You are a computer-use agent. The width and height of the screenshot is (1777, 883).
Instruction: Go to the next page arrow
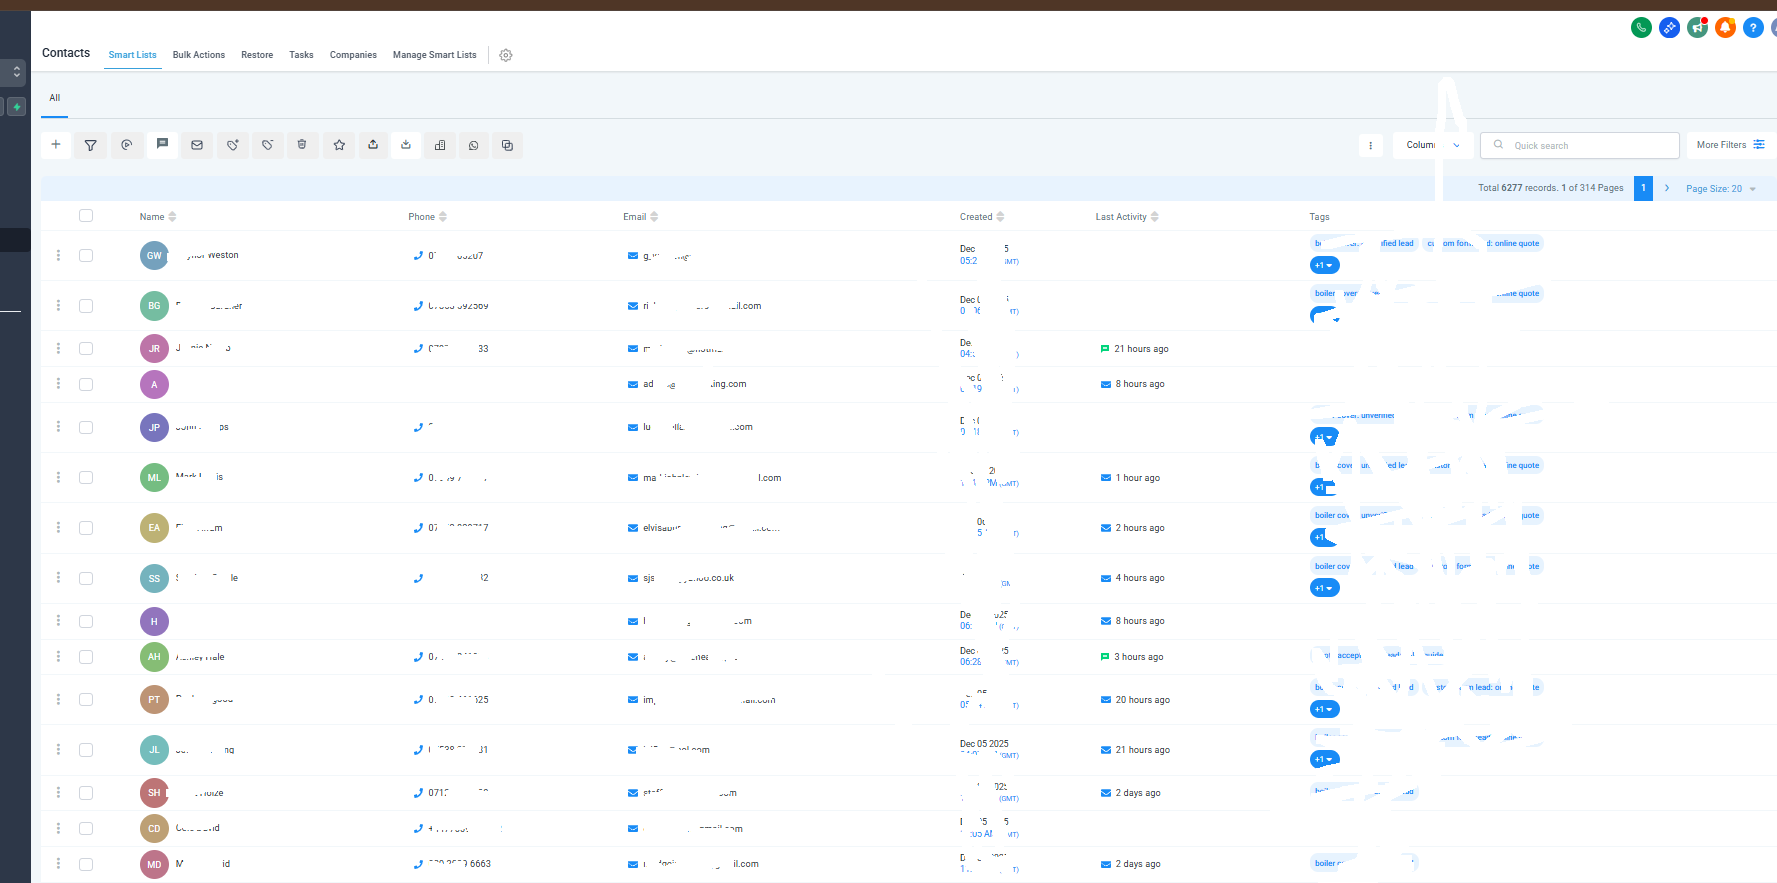(x=1667, y=188)
